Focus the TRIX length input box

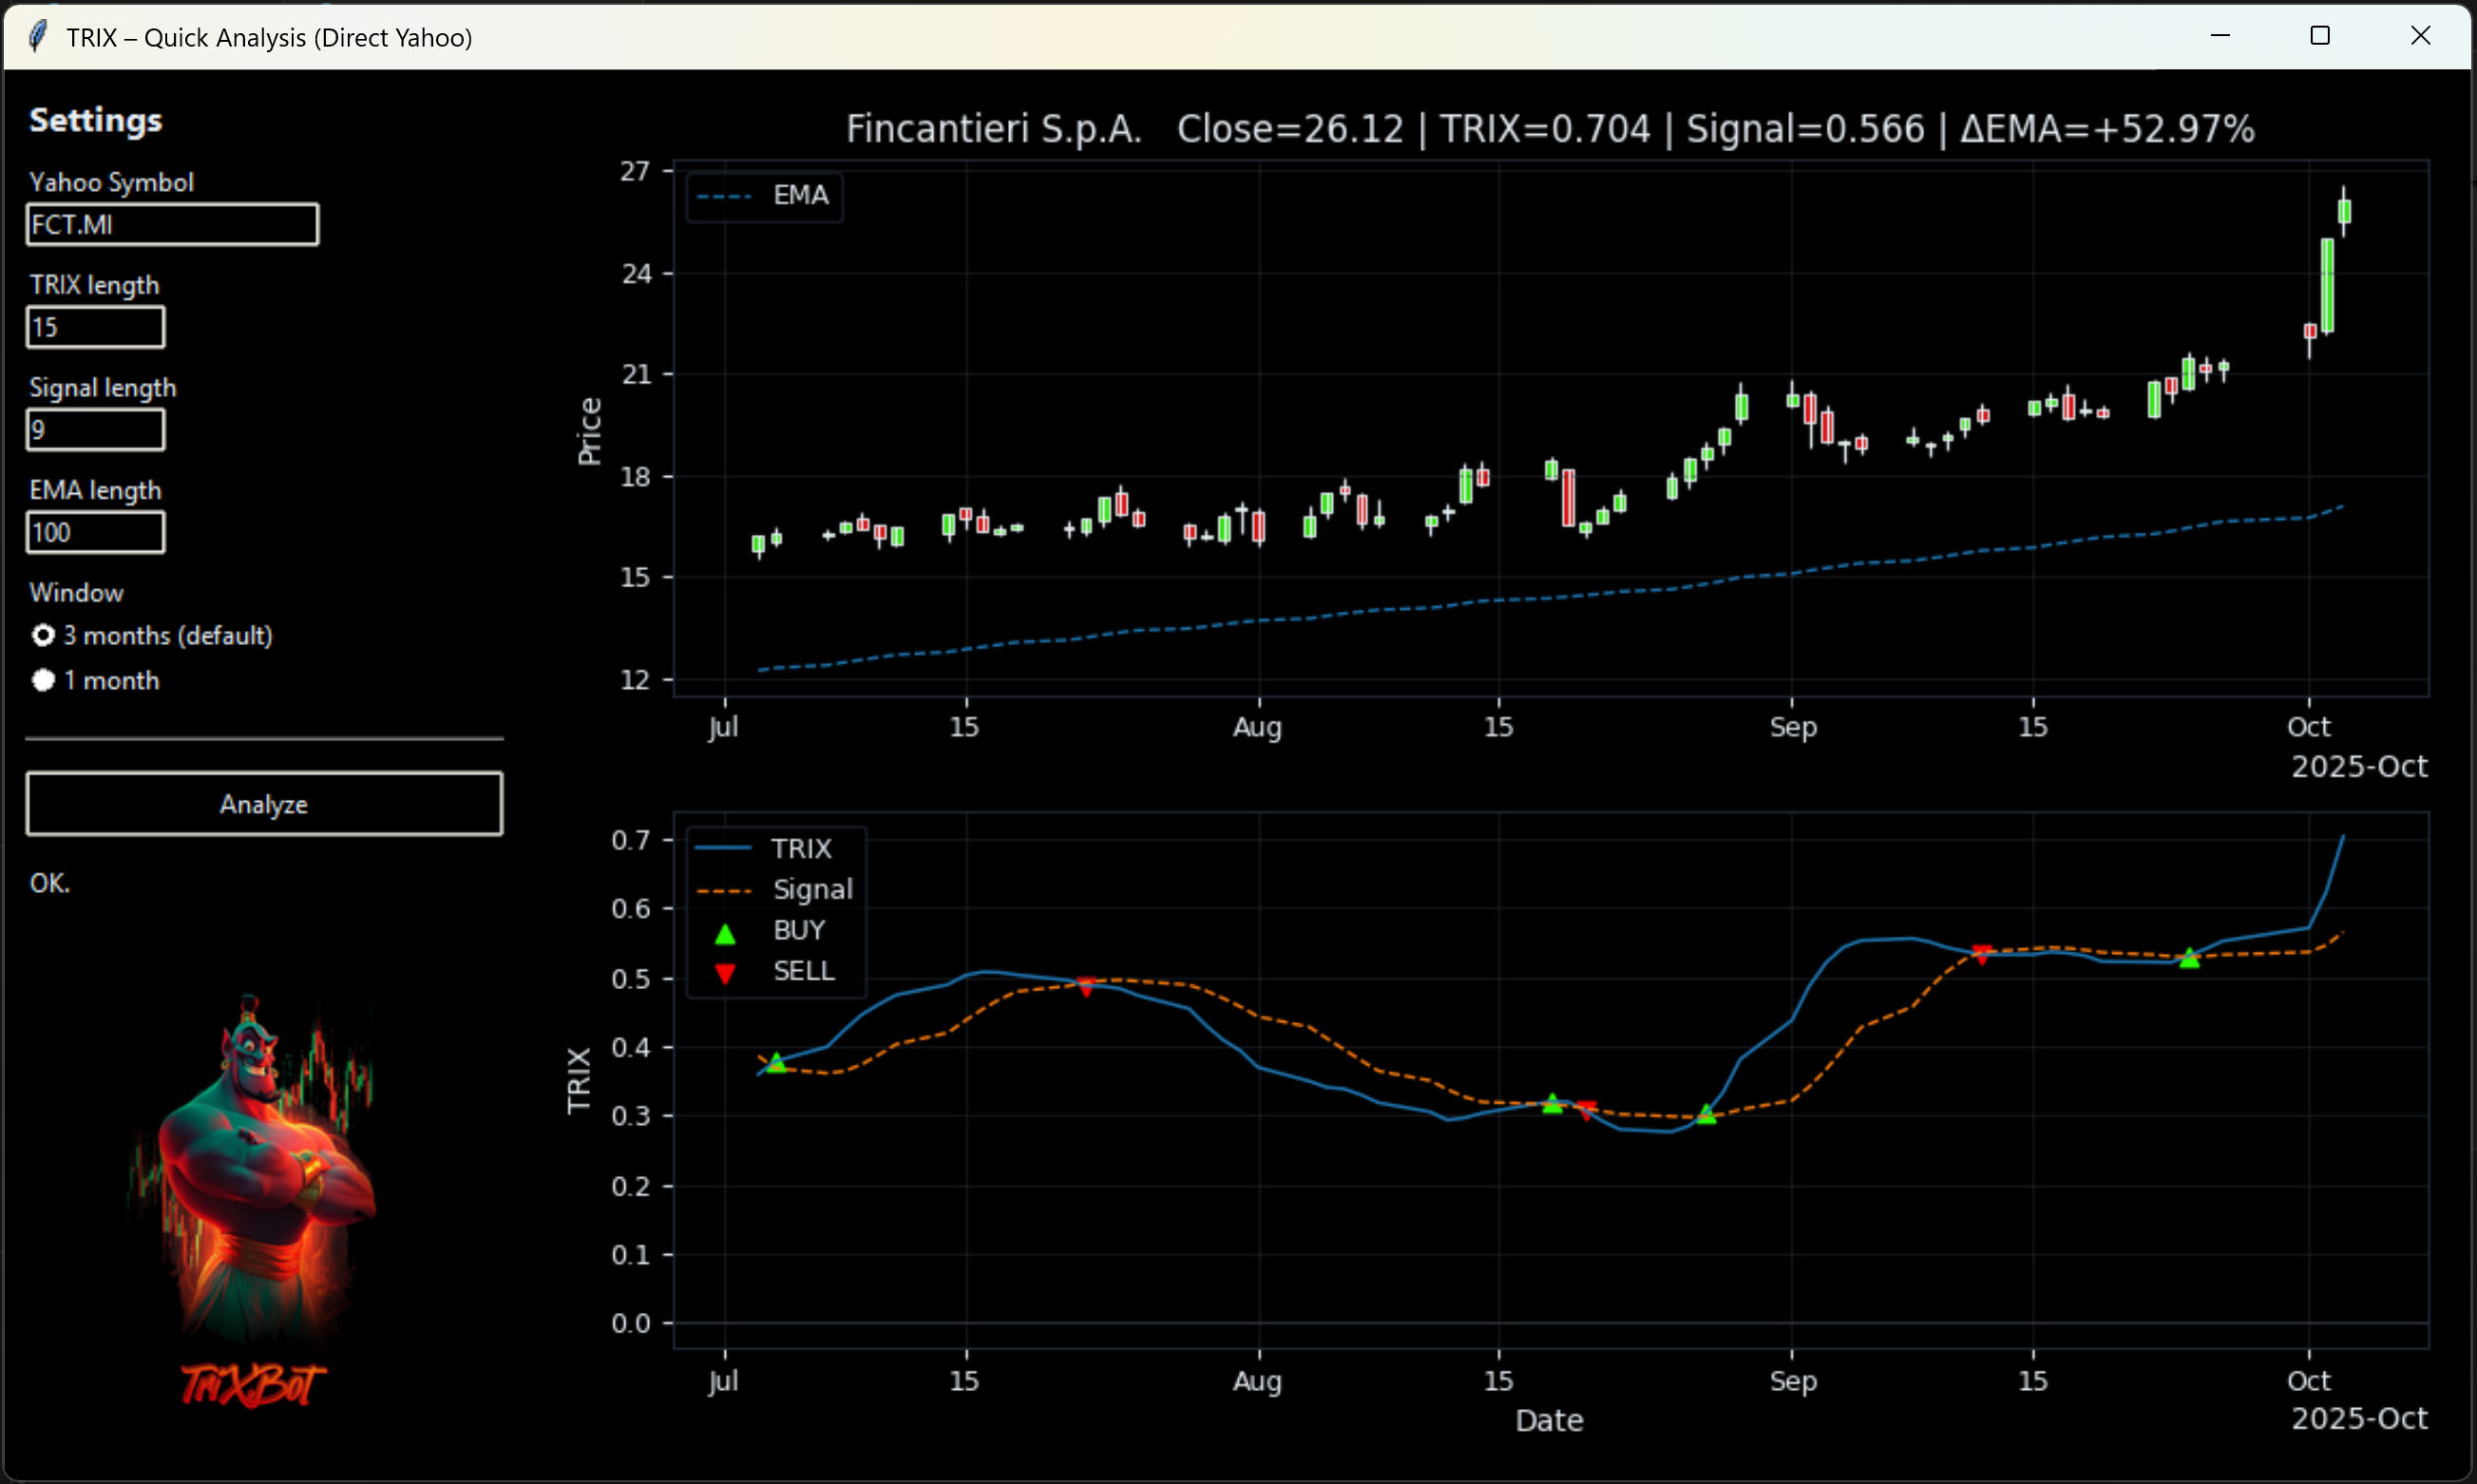pos(95,327)
